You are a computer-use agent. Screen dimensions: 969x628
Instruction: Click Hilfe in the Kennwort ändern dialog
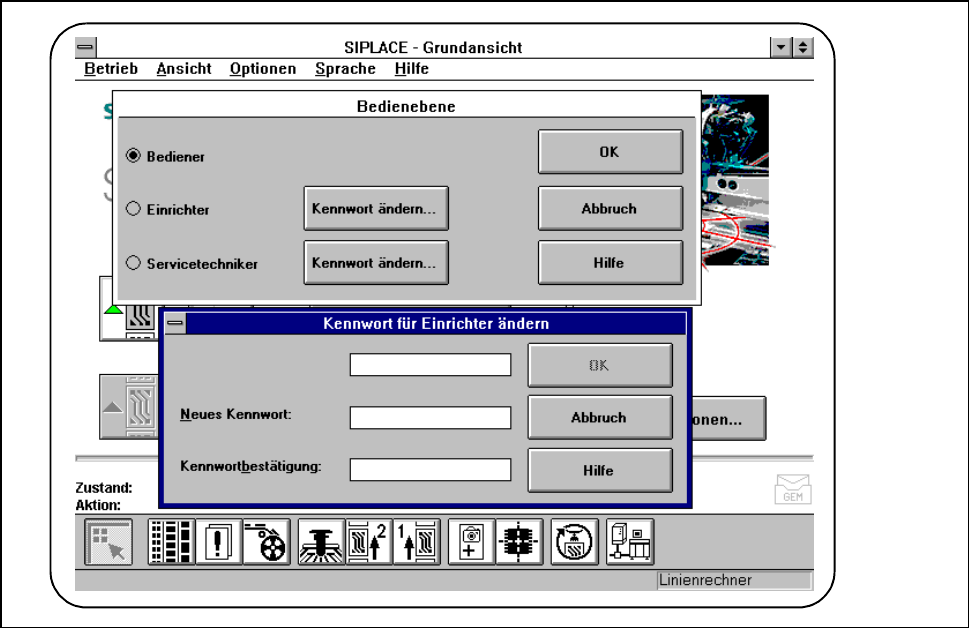(599, 470)
